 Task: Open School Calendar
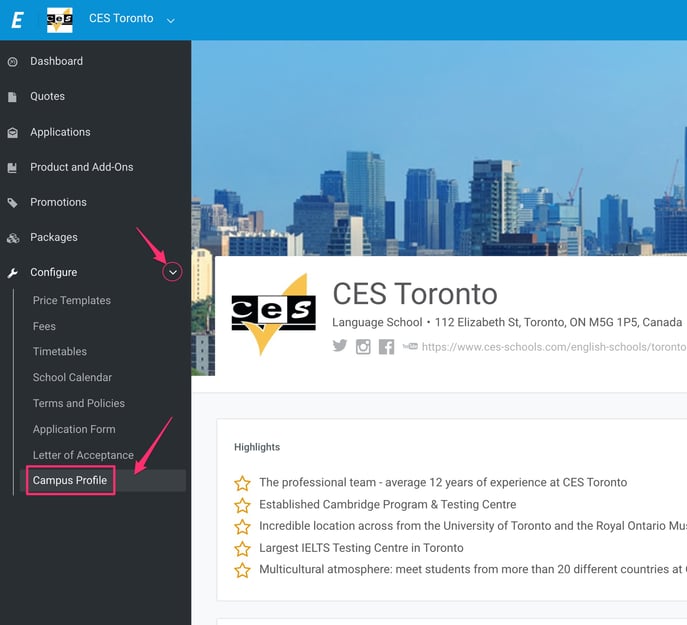(72, 377)
